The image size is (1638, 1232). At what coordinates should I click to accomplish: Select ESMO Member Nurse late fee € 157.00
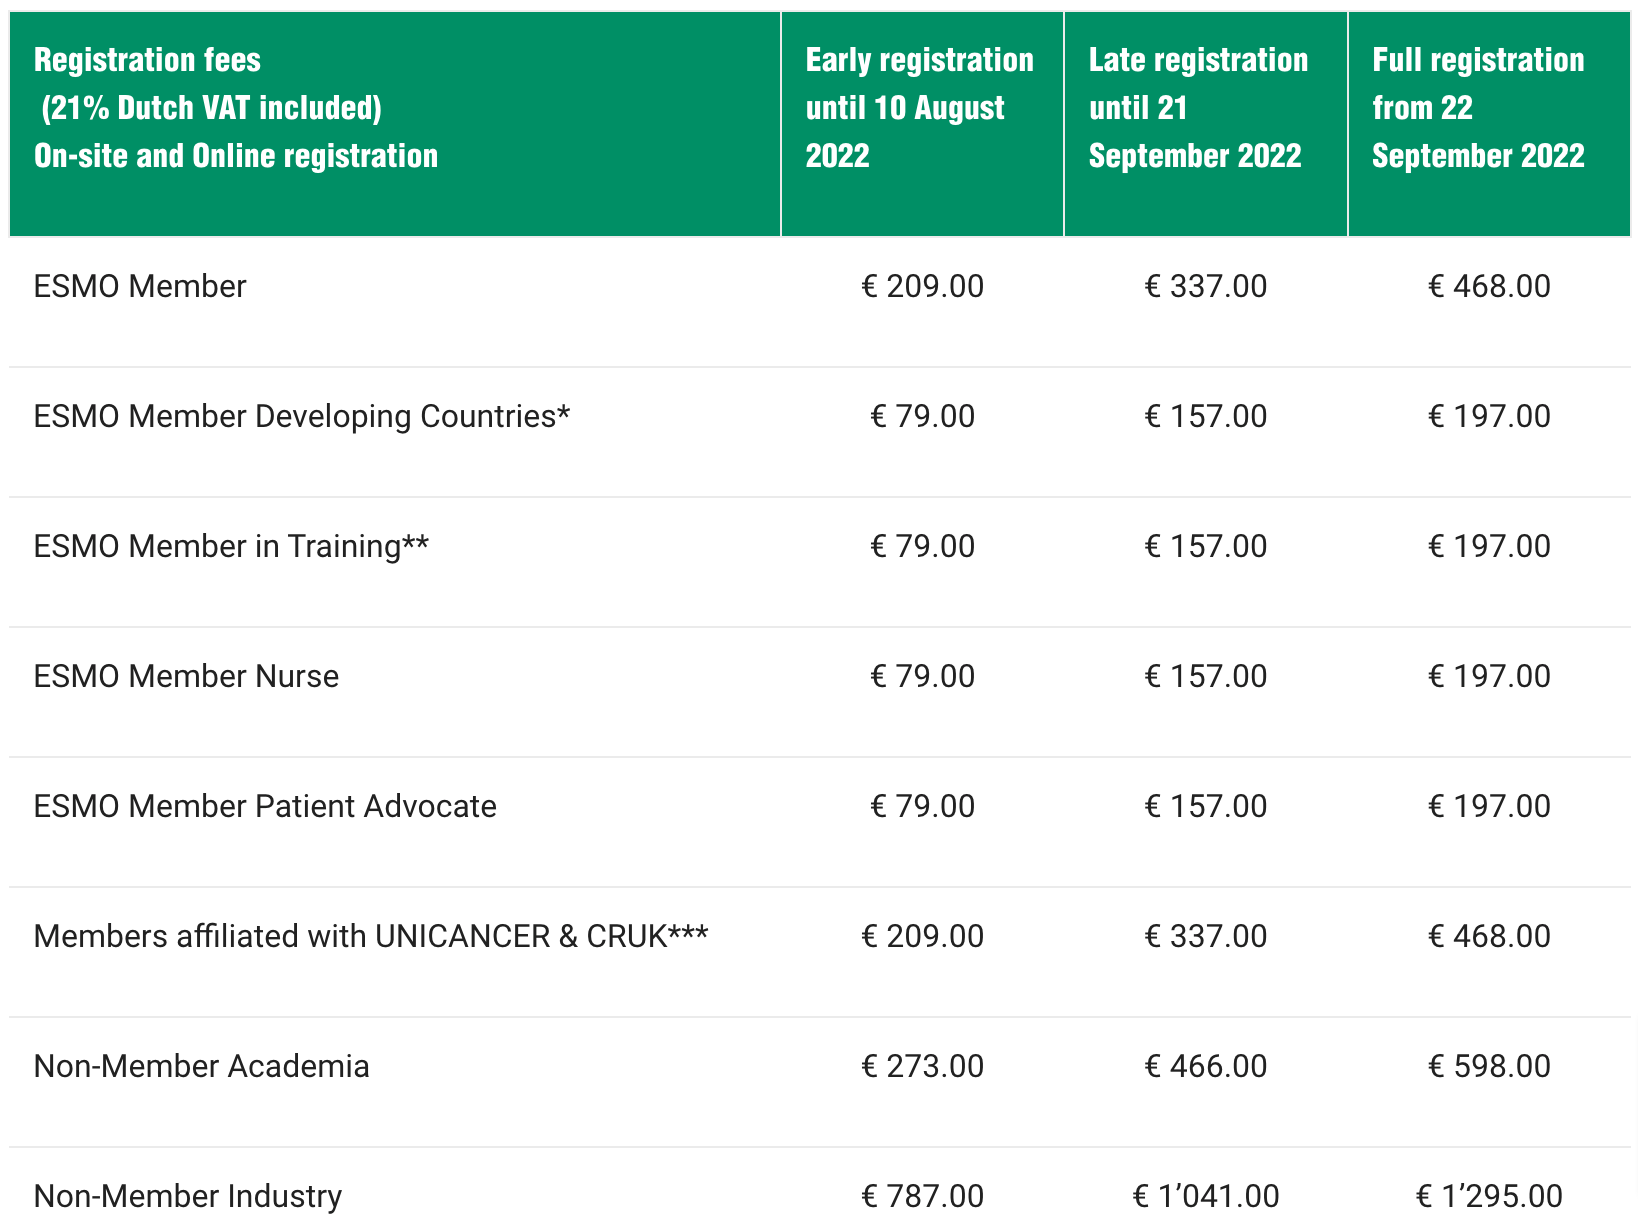(x=1205, y=677)
